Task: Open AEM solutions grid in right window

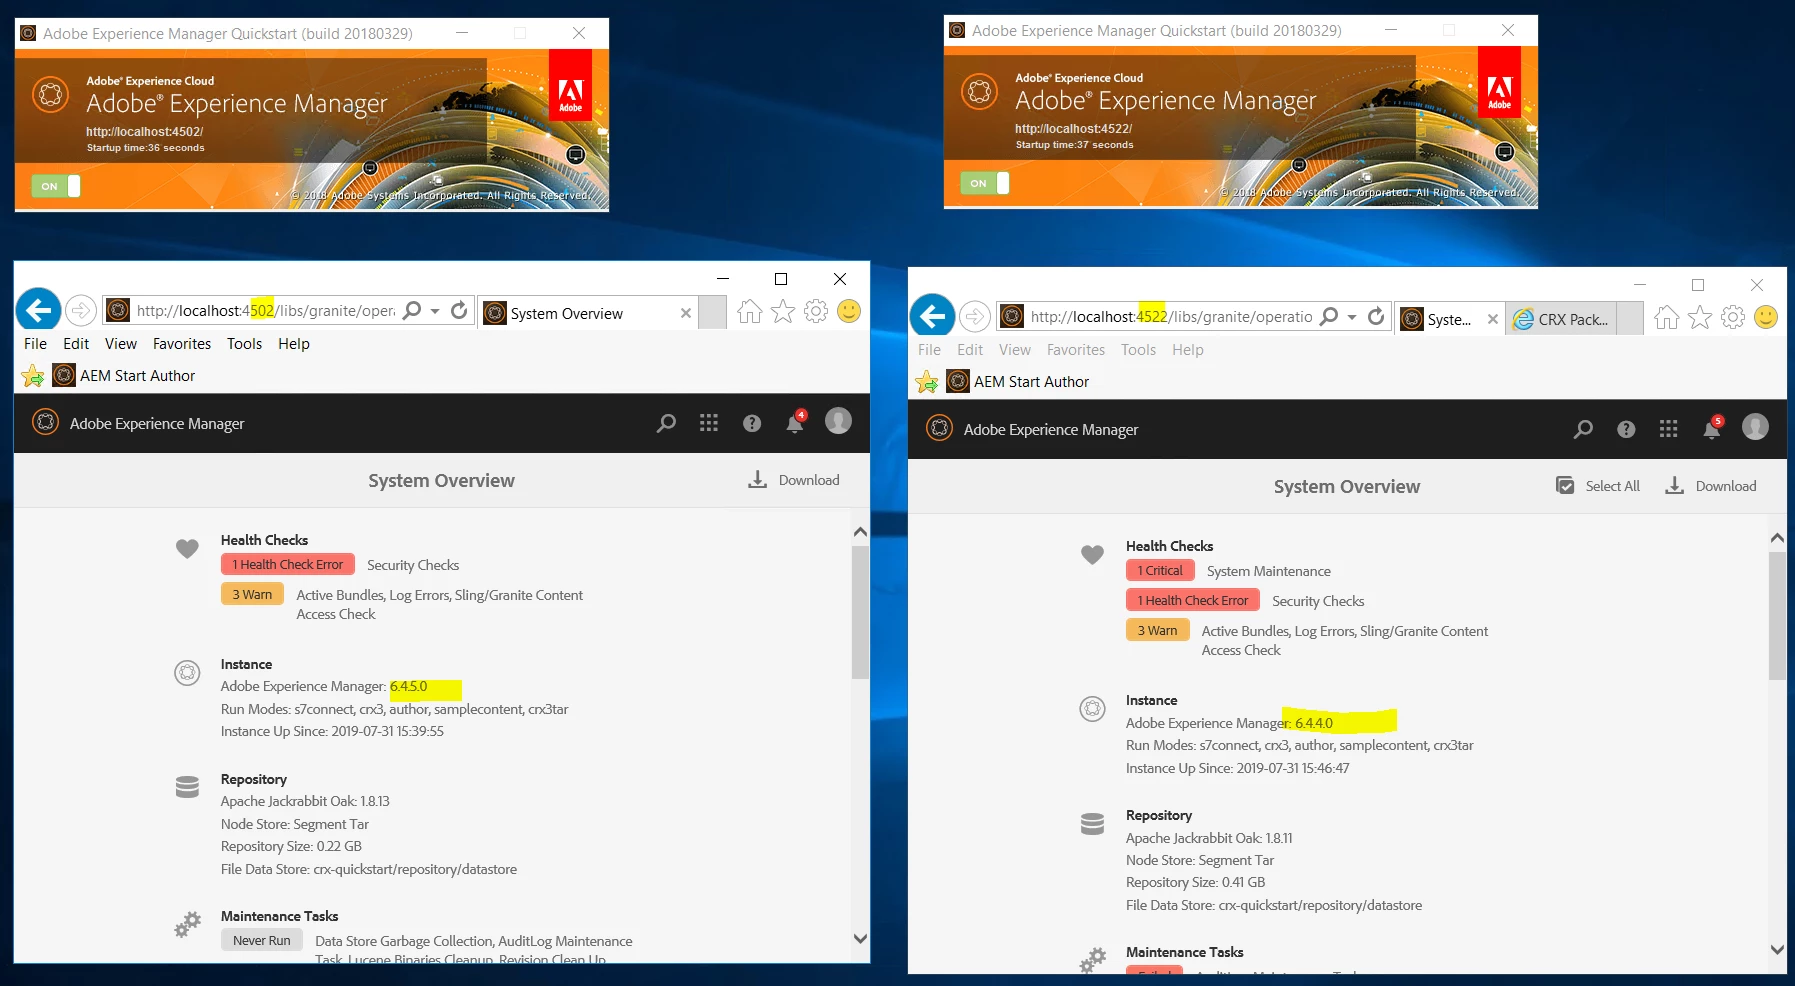Action: click(x=1669, y=429)
